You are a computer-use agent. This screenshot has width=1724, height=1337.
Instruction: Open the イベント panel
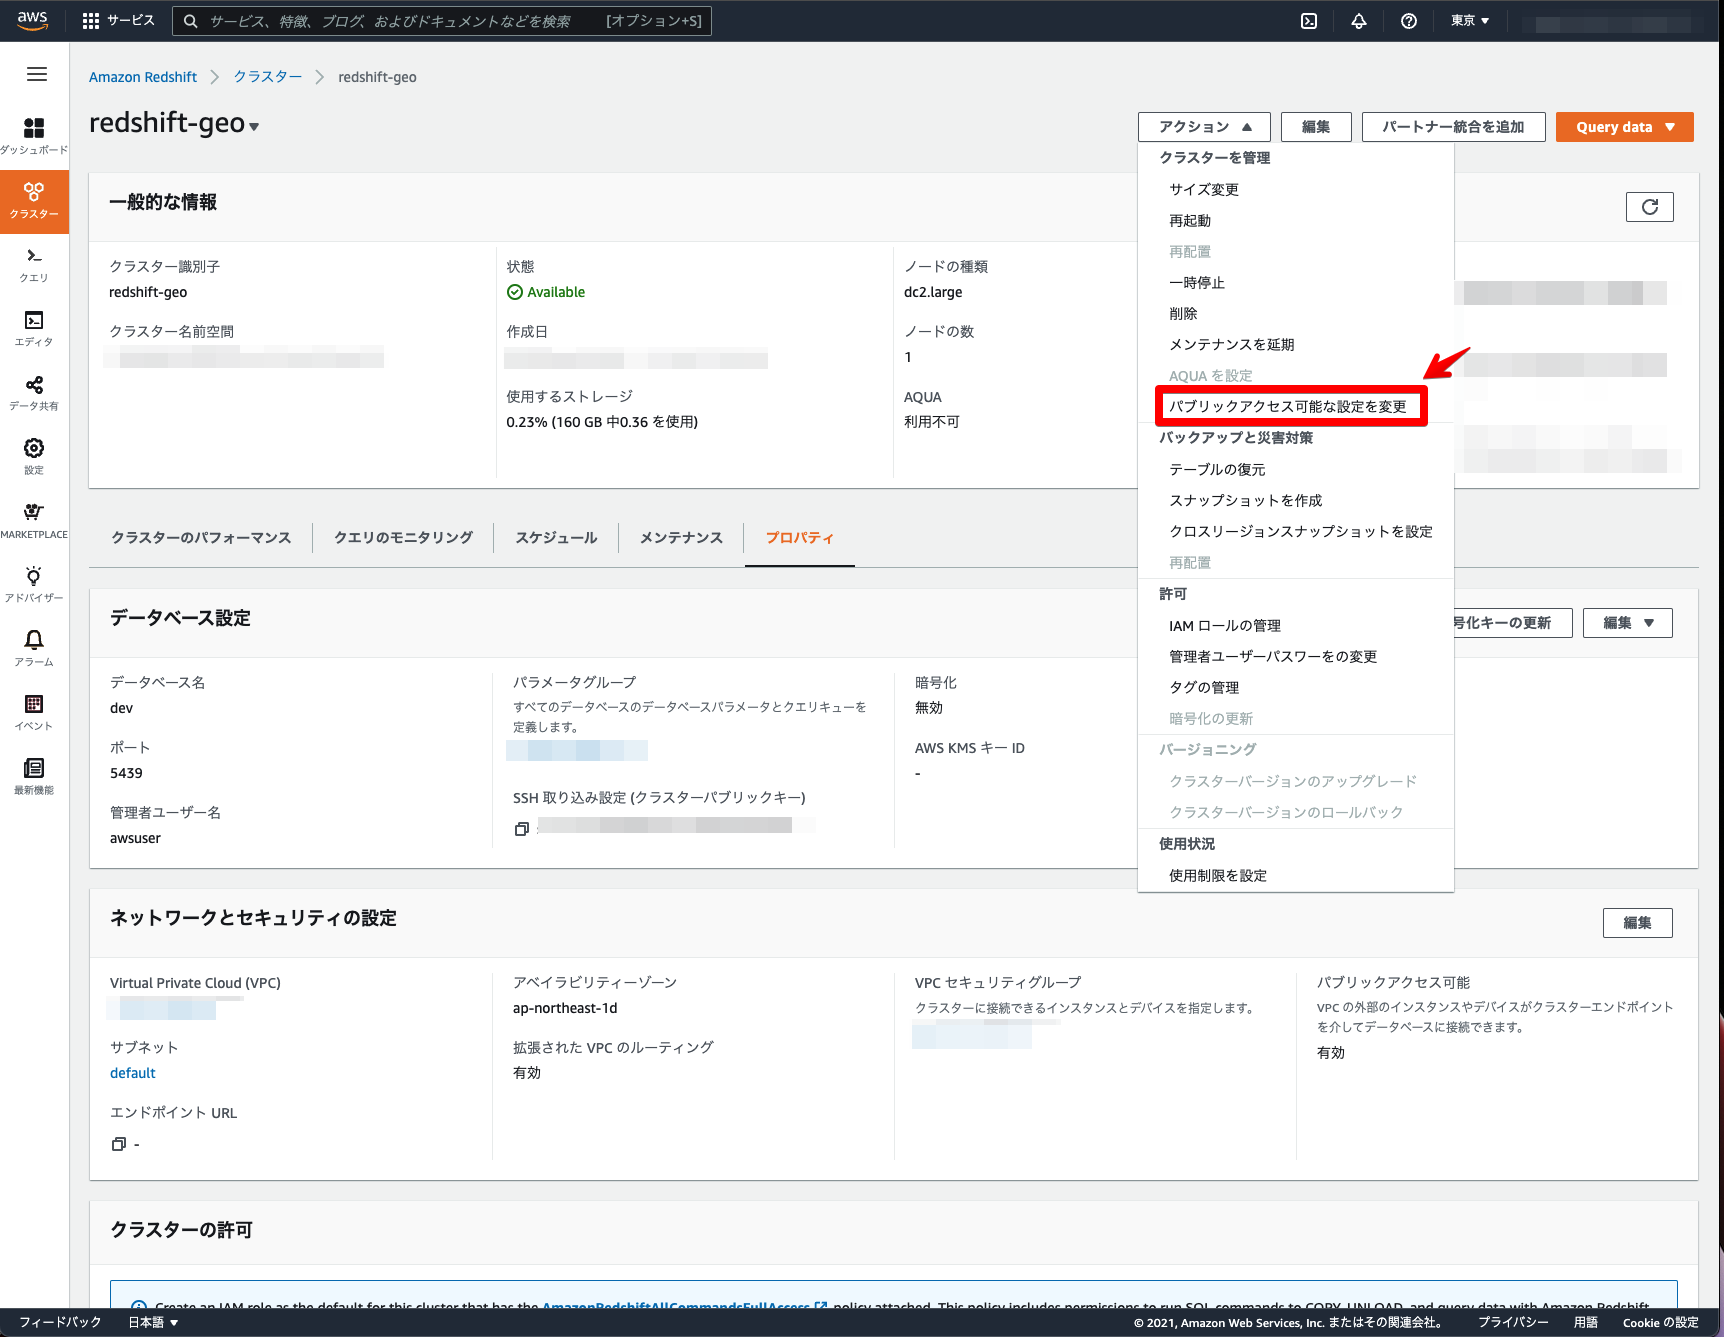[x=34, y=711]
